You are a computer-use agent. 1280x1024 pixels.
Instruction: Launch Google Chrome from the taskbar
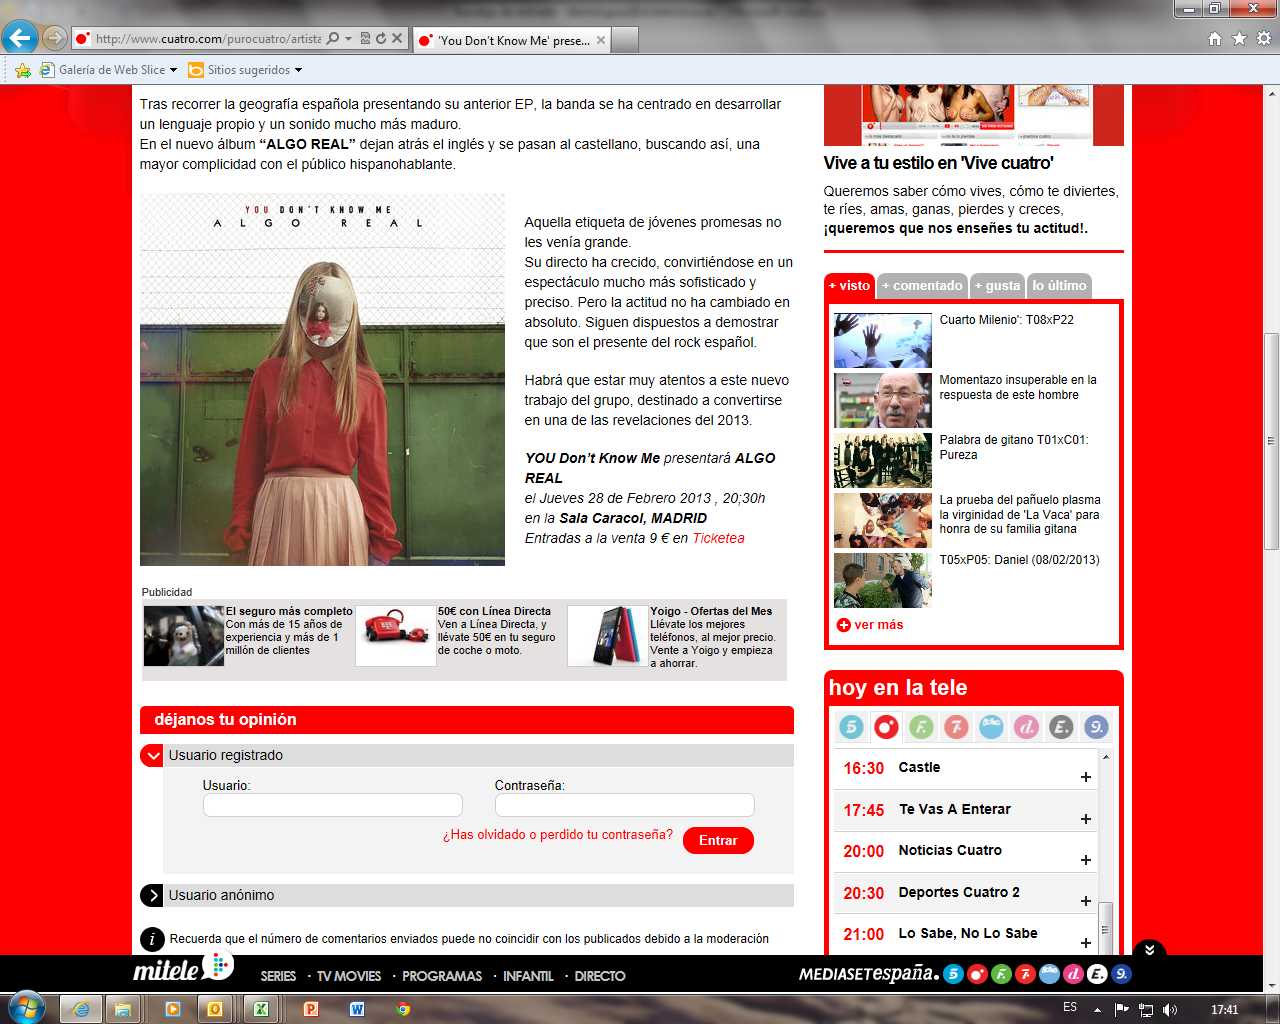tap(403, 1009)
